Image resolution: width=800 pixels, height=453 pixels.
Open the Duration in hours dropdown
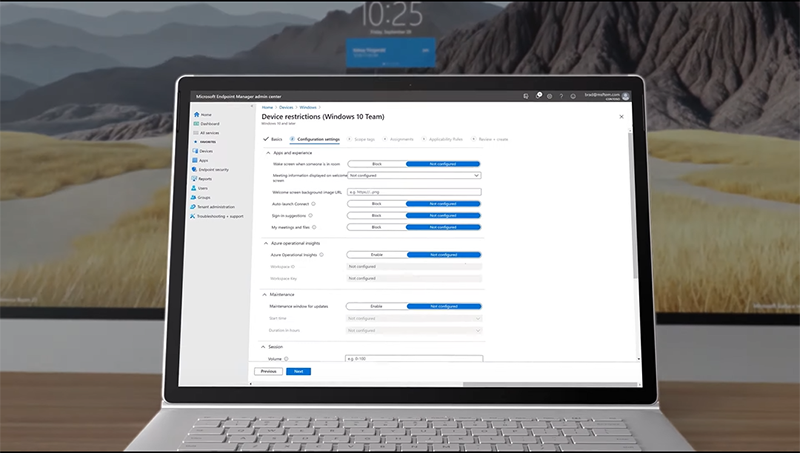pyautogui.click(x=414, y=331)
